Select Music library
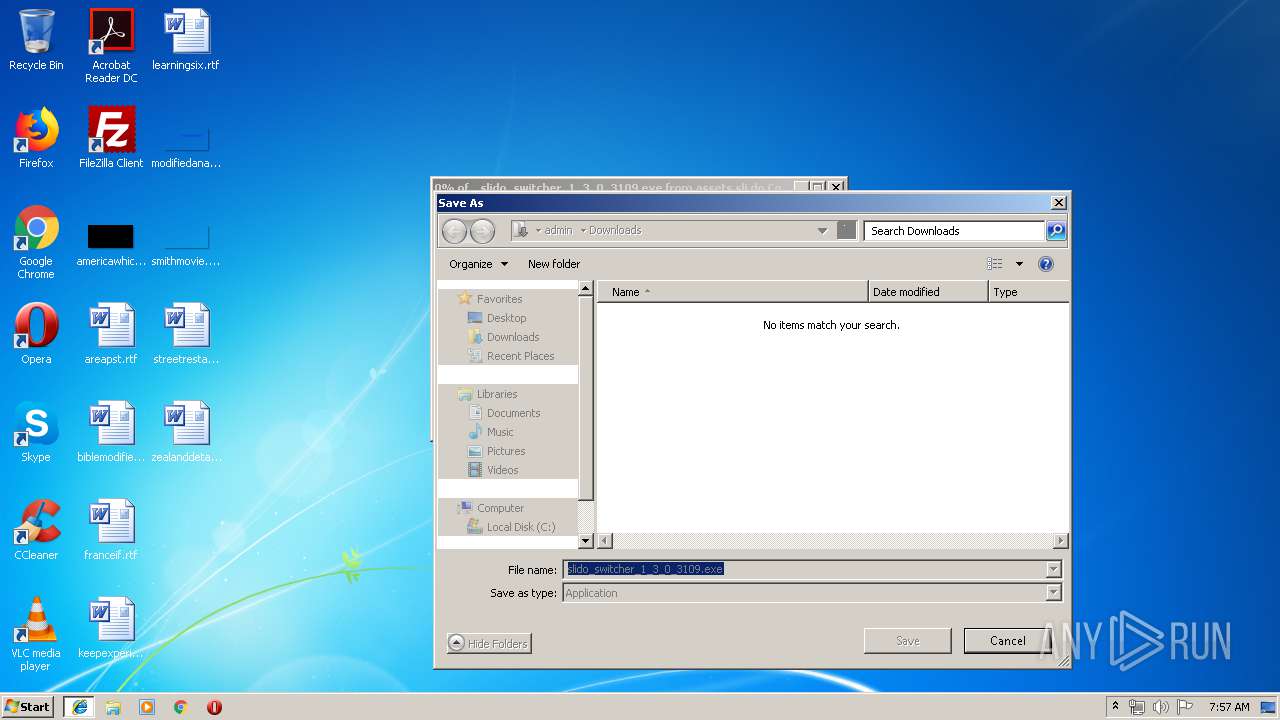The height and width of the screenshot is (720, 1280). click(500, 432)
